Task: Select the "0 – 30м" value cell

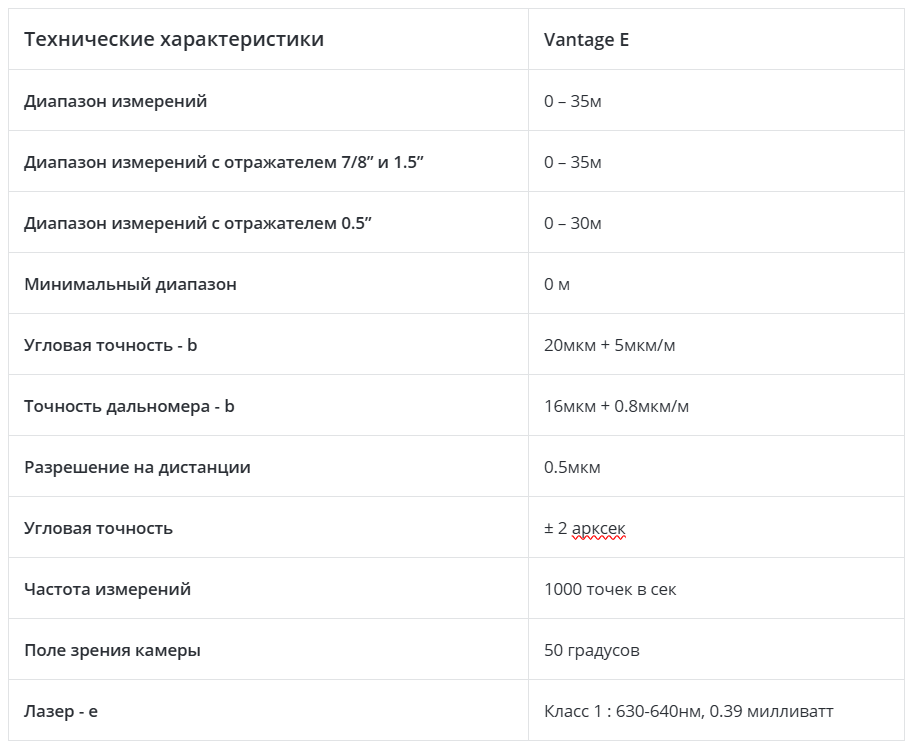Action: (x=573, y=223)
